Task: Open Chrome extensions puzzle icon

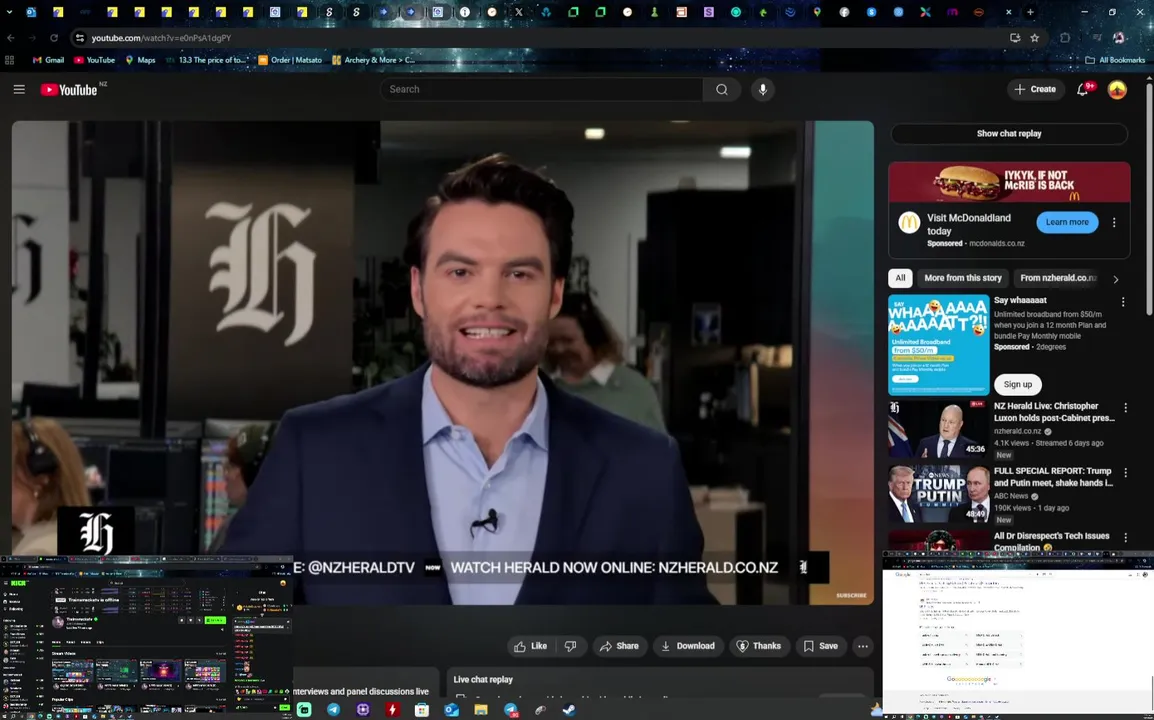Action: tap(1065, 38)
